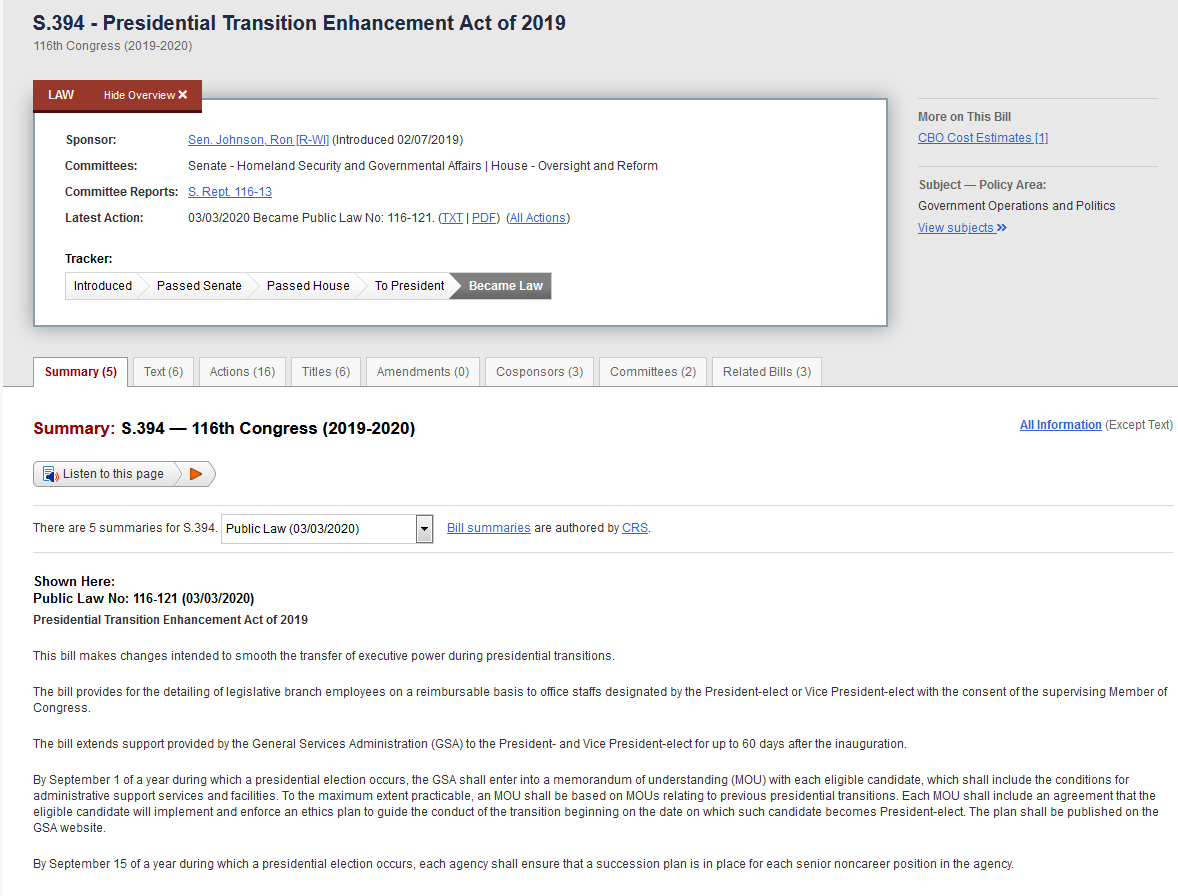Open CBO Cost Estimates [1] link
Image resolution: width=1178 pixels, height=896 pixels.
coord(983,137)
